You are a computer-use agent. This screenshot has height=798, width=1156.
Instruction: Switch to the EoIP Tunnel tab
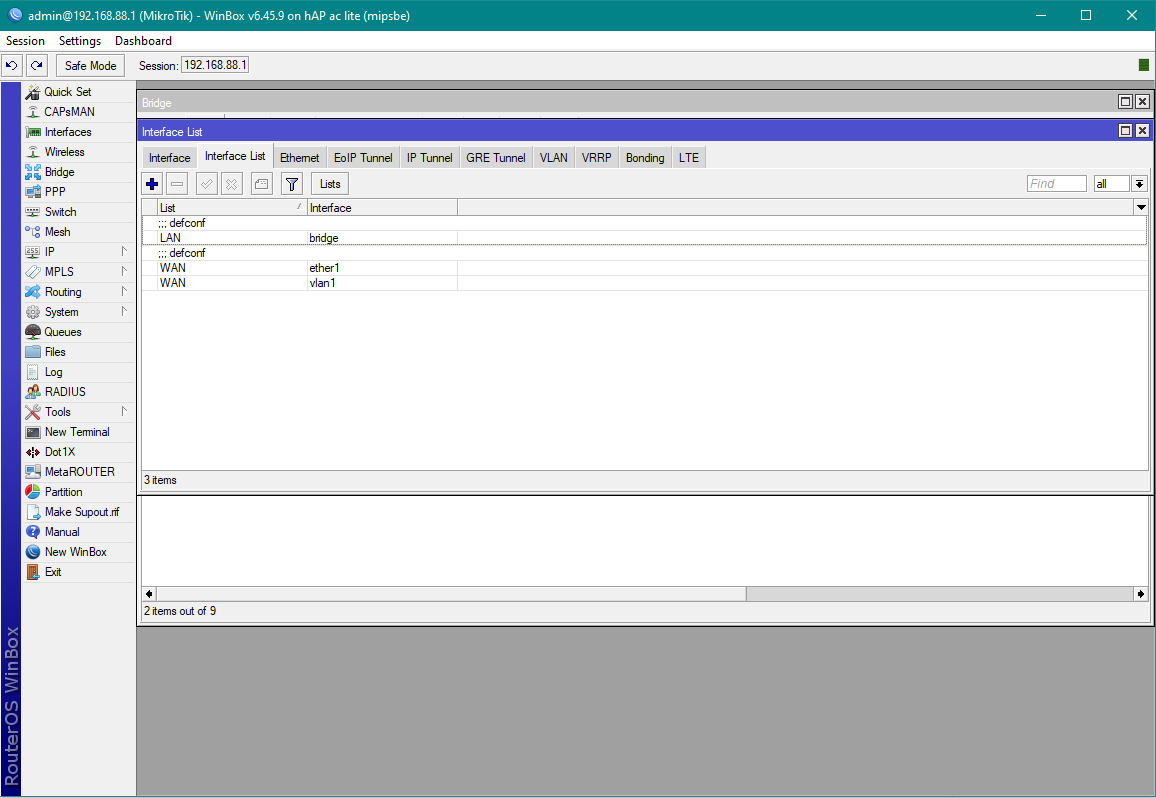[x=363, y=158]
